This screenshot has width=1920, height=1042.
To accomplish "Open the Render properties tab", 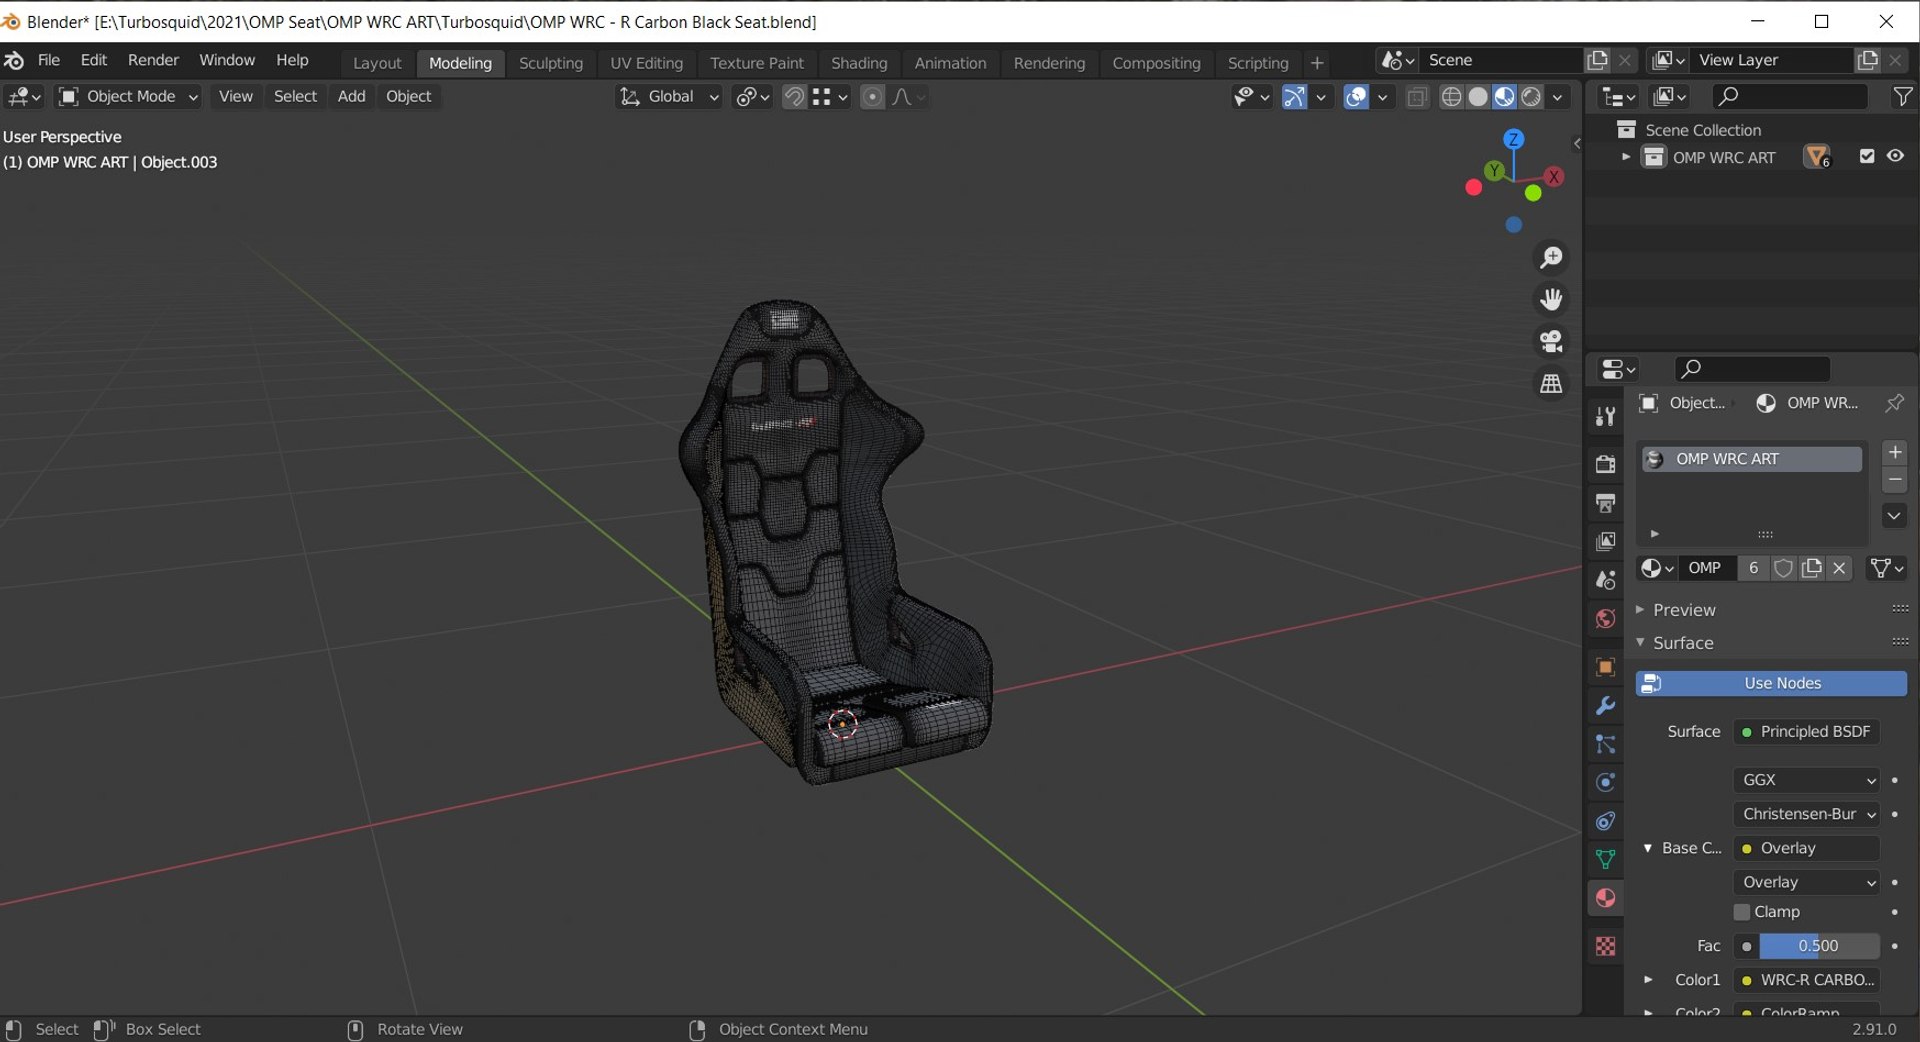I will (x=1605, y=464).
